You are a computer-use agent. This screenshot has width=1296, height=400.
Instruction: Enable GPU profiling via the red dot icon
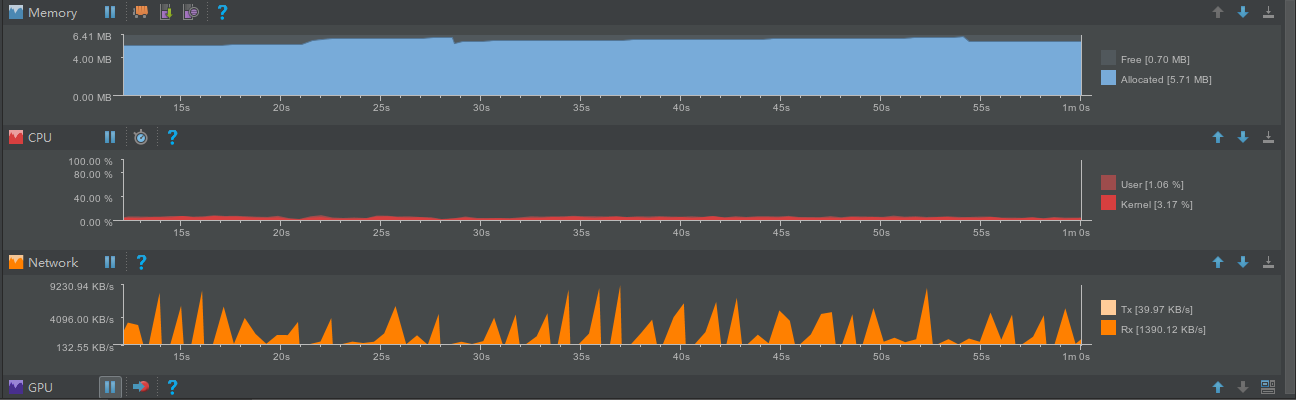(141, 386)
